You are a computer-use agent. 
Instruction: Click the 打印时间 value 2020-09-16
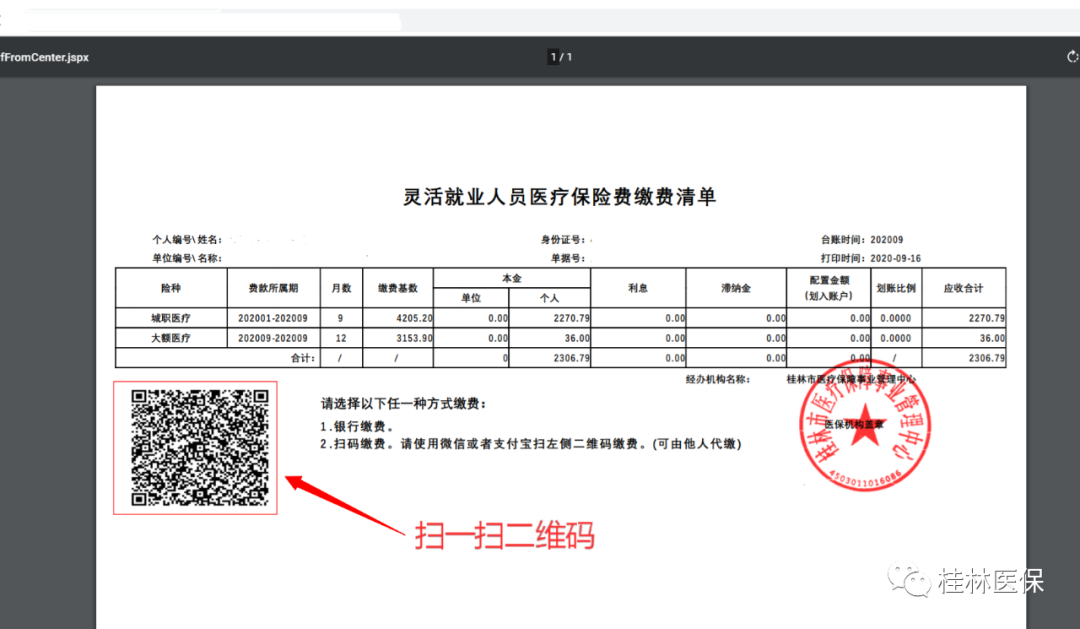coord(895,258)
